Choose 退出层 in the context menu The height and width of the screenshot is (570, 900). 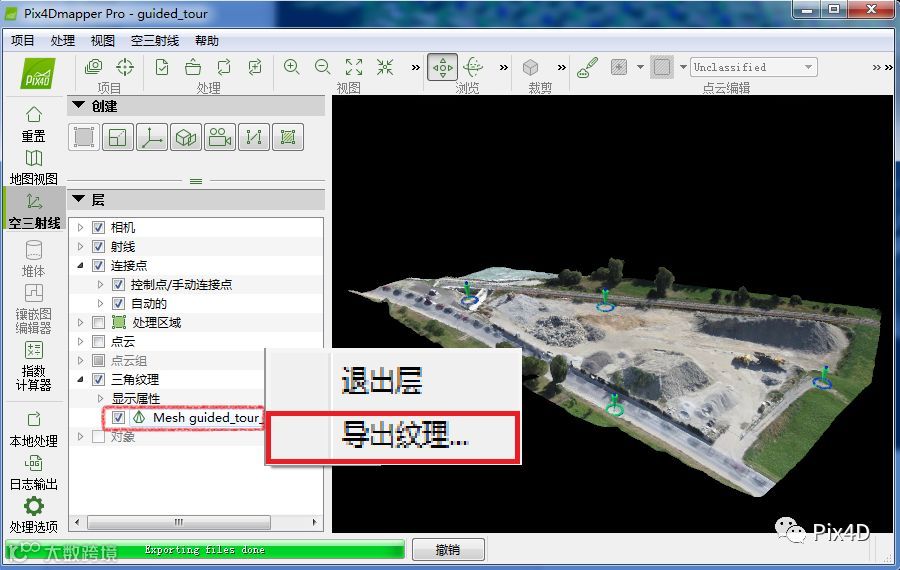click(382, 380)
